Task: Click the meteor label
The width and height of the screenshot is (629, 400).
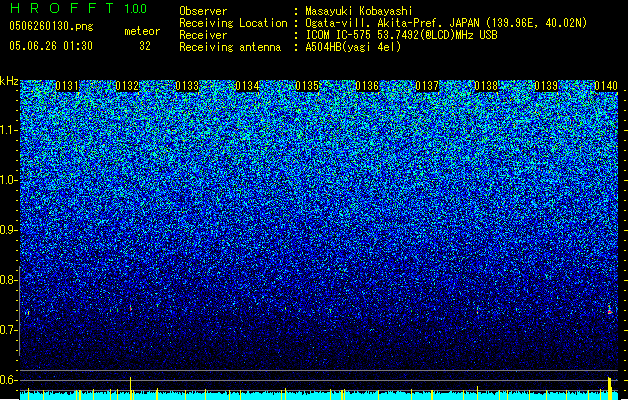Action: (142, 31)
